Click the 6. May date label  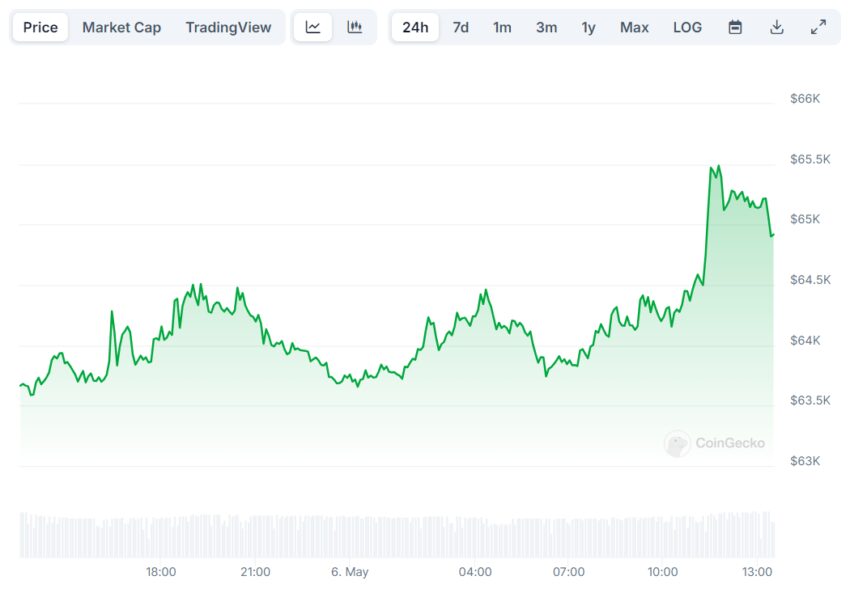(x=350, y=572)
